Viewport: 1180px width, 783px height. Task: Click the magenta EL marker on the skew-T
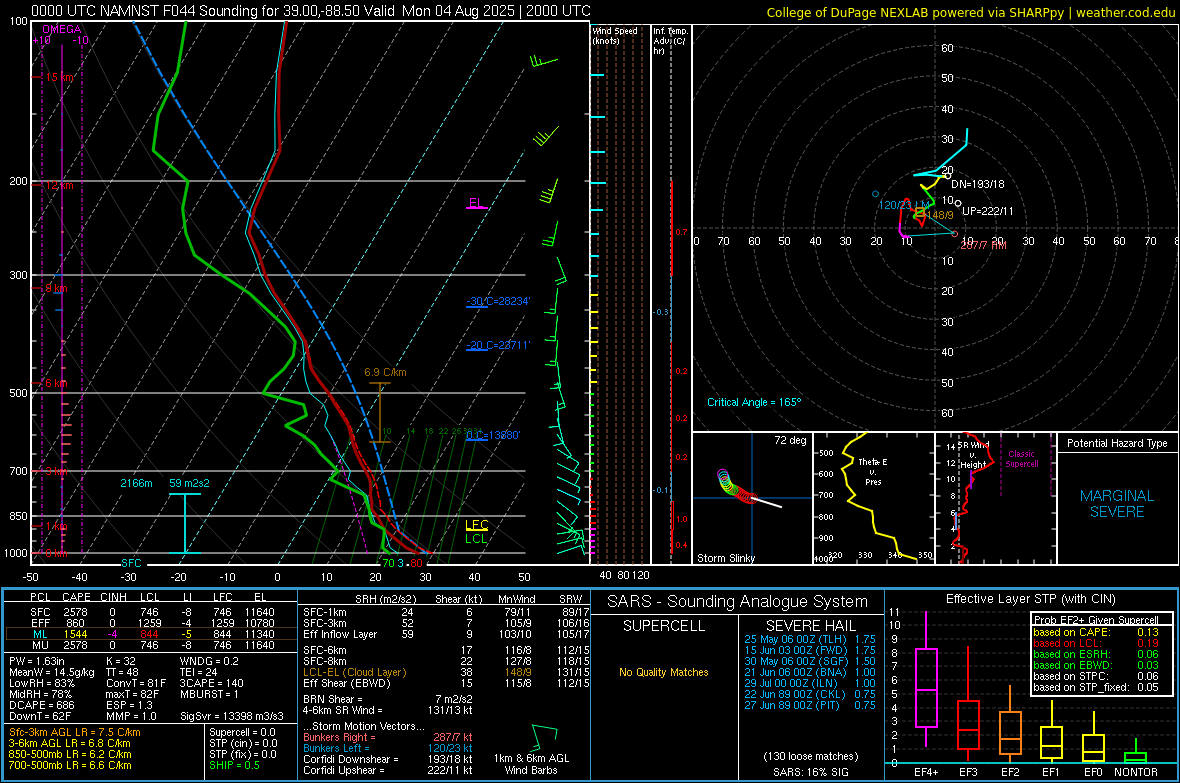click(x=476, y=203)
